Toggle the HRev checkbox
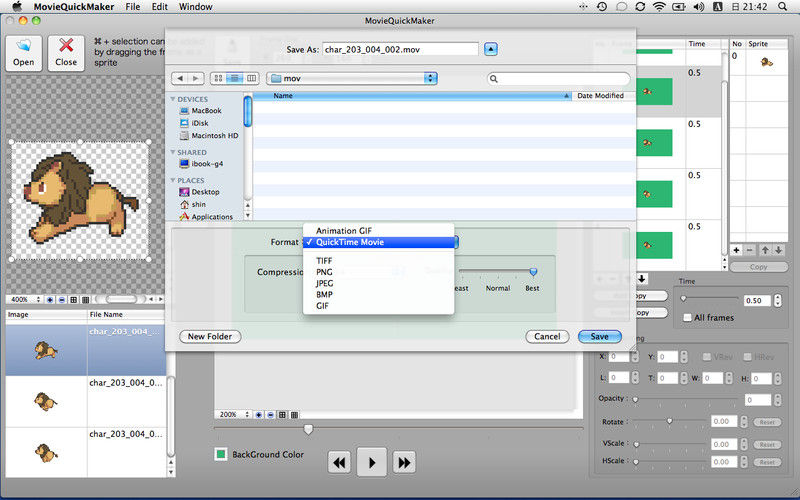Image resolution: width=800 pixels, height=500 pixels. click(747, 357)
